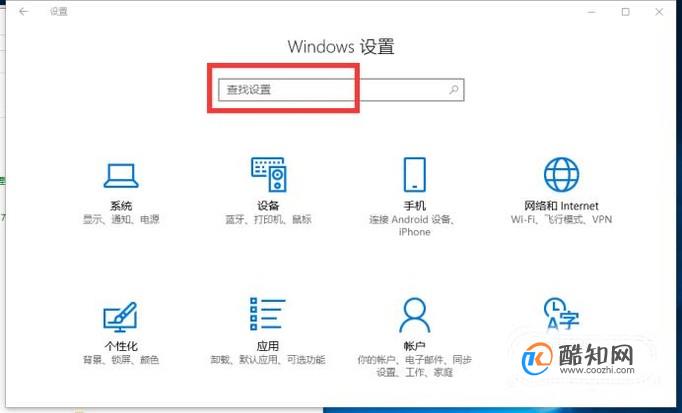Viewport: 682px width, 413px height.
Task: Click the back arrow in Settings
Action: [x=23, y=12]
